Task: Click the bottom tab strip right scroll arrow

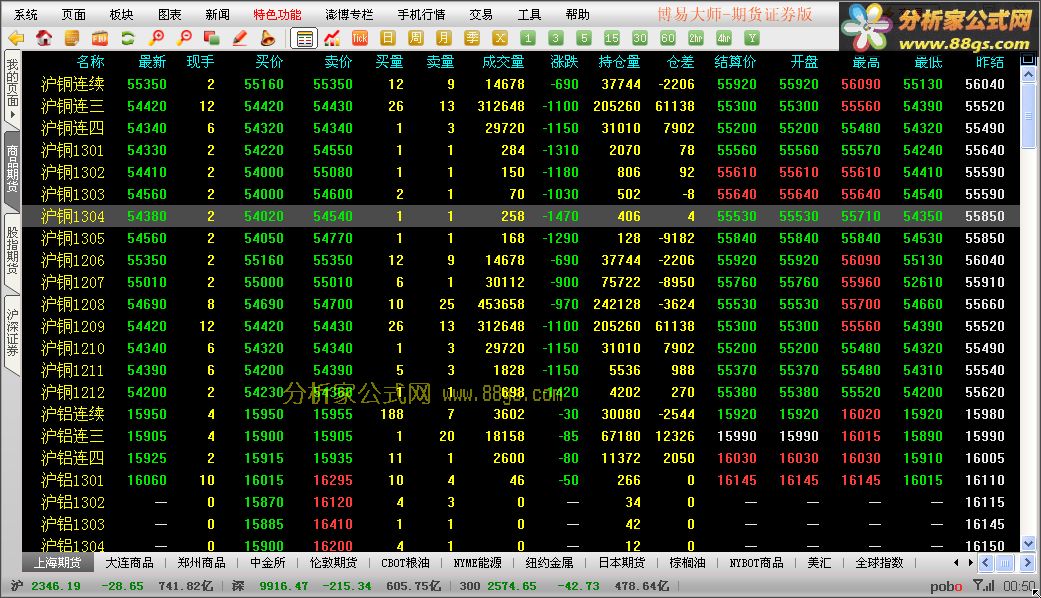Action: pos(971,563)
